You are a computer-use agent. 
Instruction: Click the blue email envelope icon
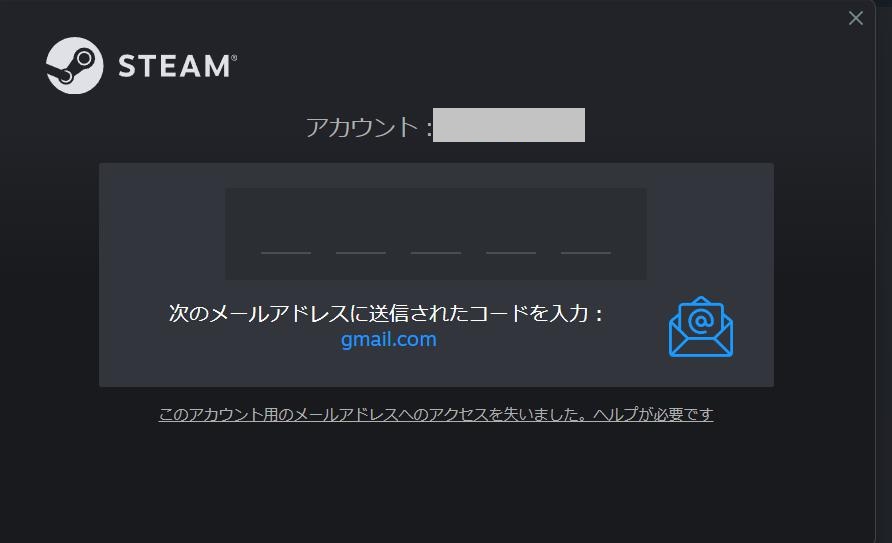(701, 327)
